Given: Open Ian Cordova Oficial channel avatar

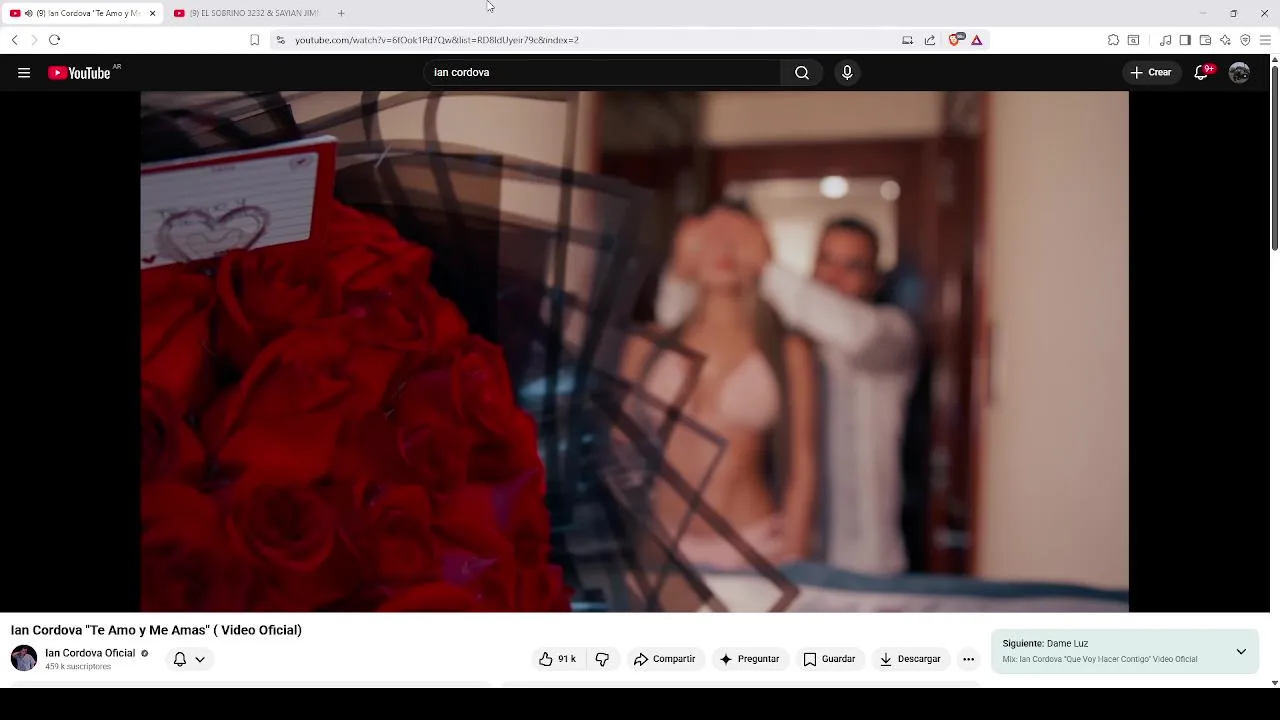Looking at the screenshot, I should click(x=24, y=658).
